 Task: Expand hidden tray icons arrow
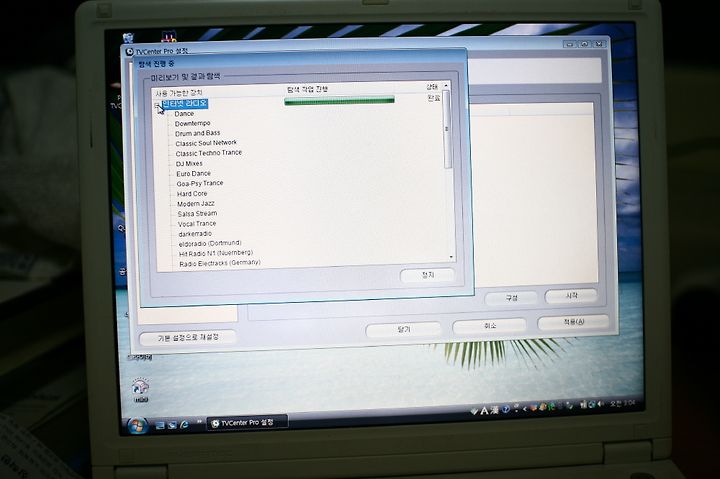[x=525, y=408]
